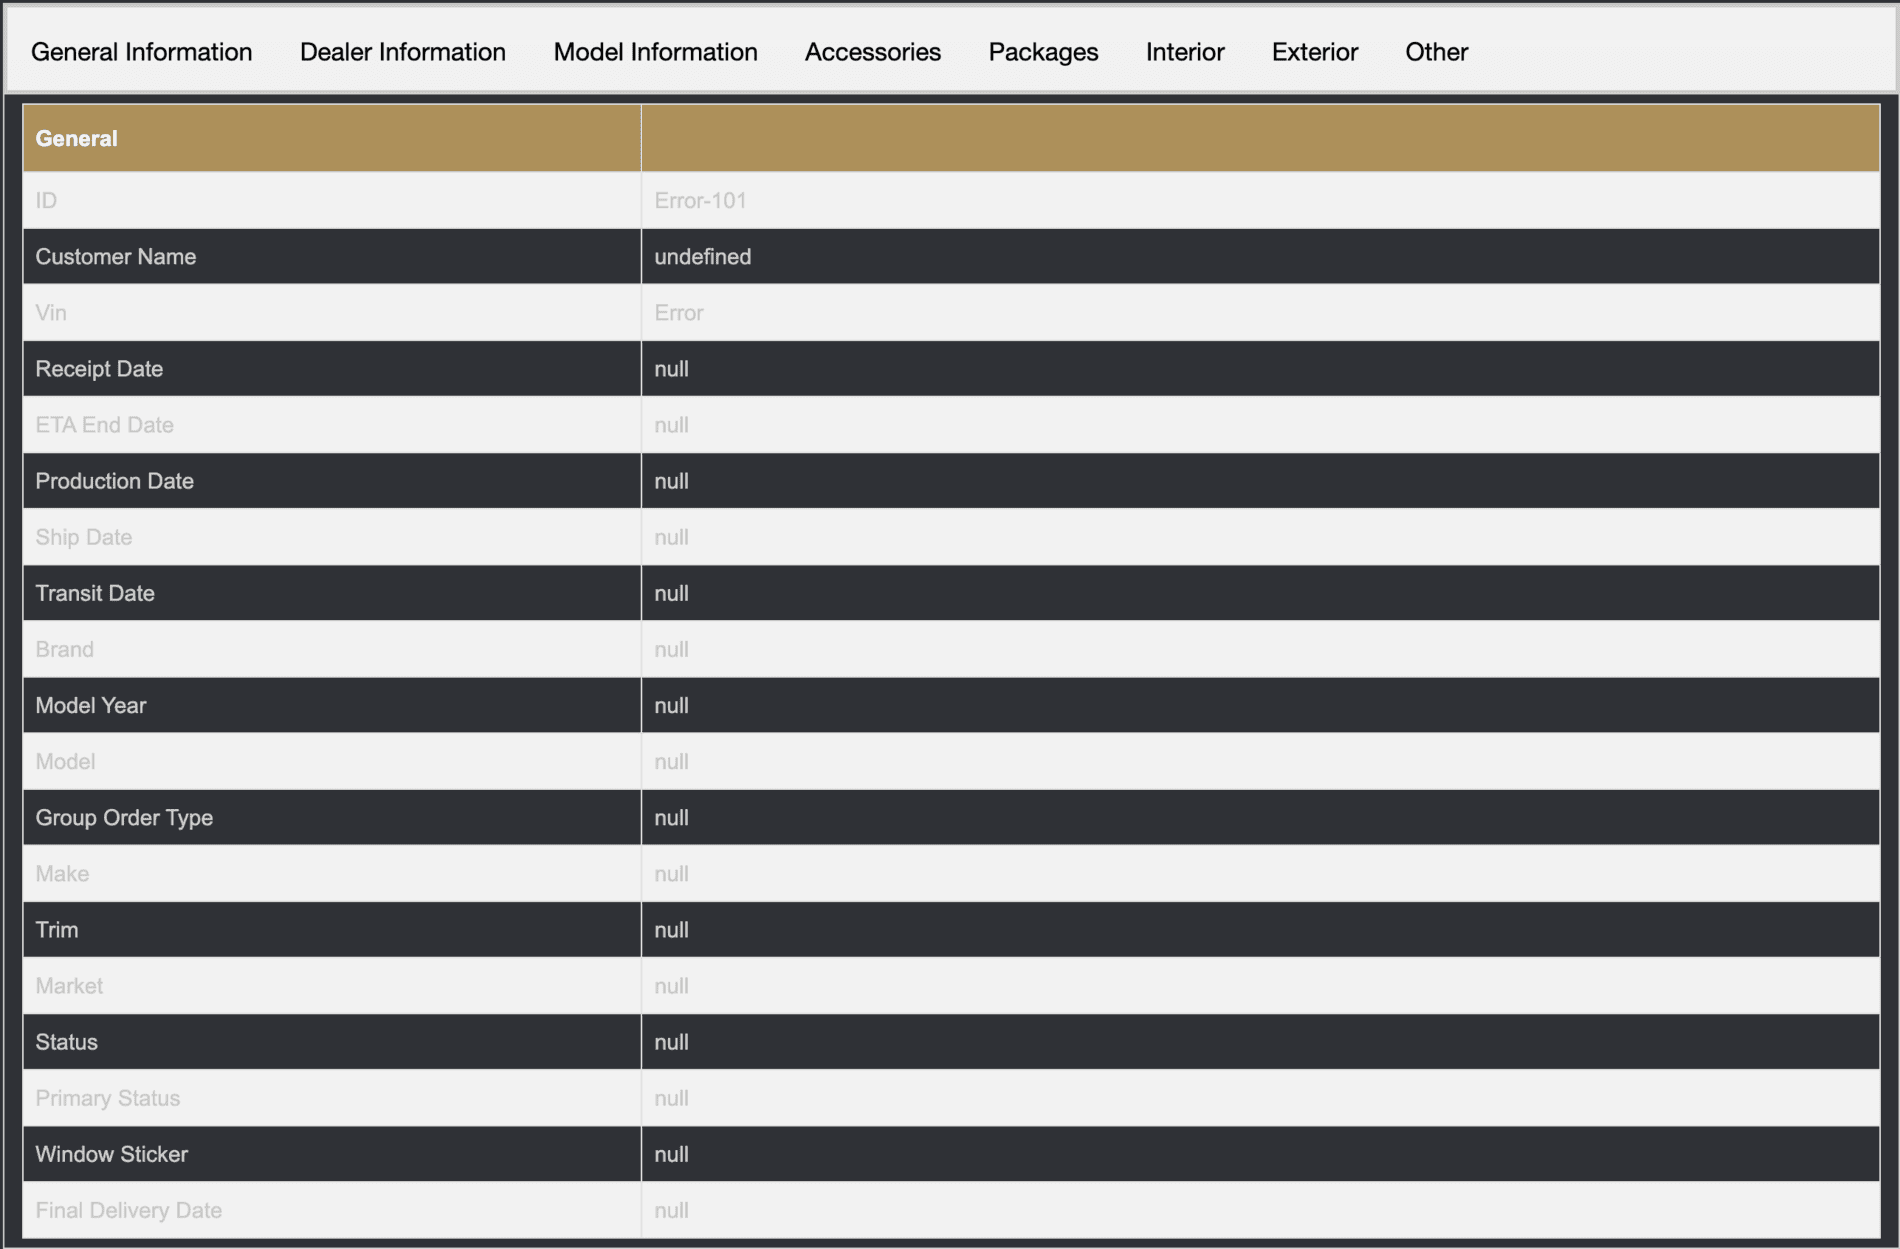Click the Window Sticker label
The width and height of the screenshot is (1900, 1249).
[111, 1153]
